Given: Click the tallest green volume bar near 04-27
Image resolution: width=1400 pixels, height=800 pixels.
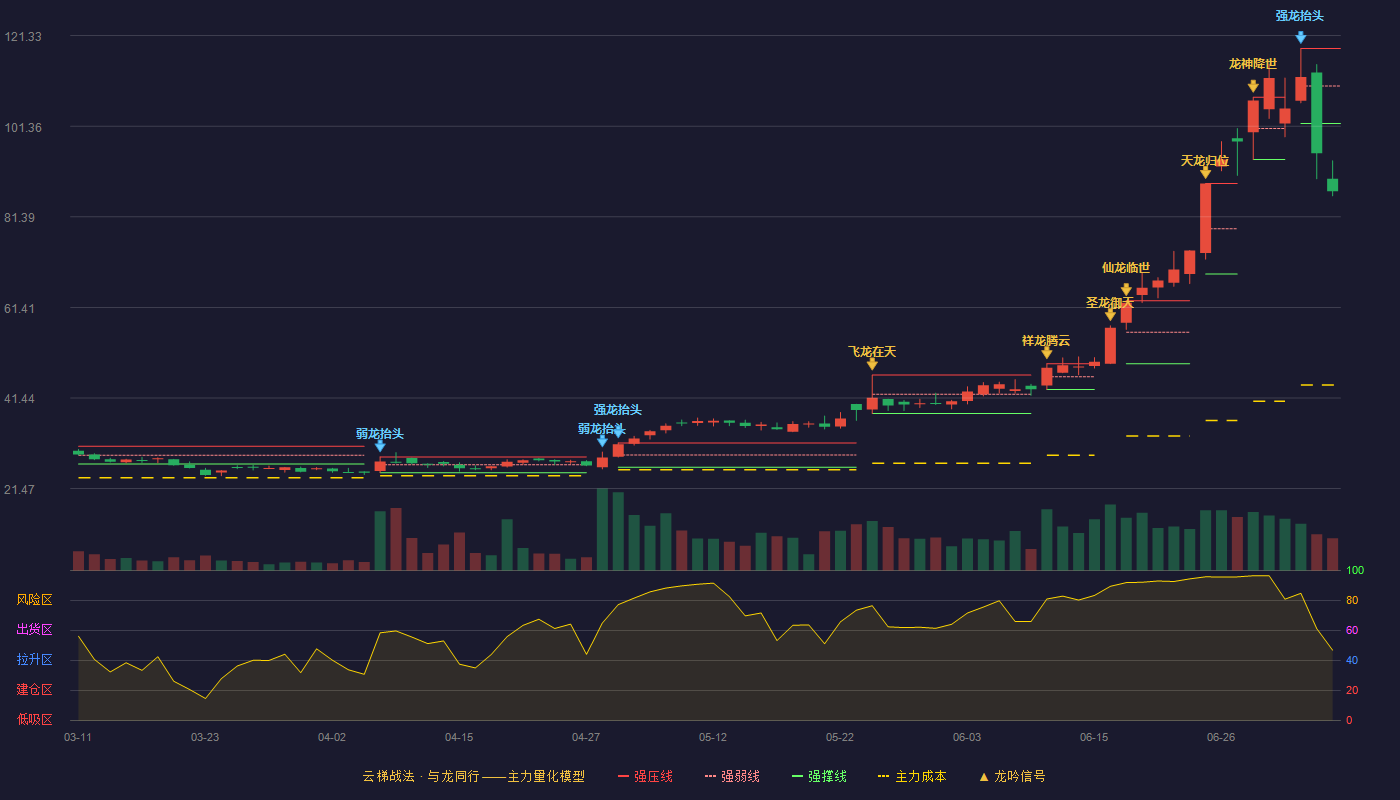Looking at the screenshot, I should [602, 529].
